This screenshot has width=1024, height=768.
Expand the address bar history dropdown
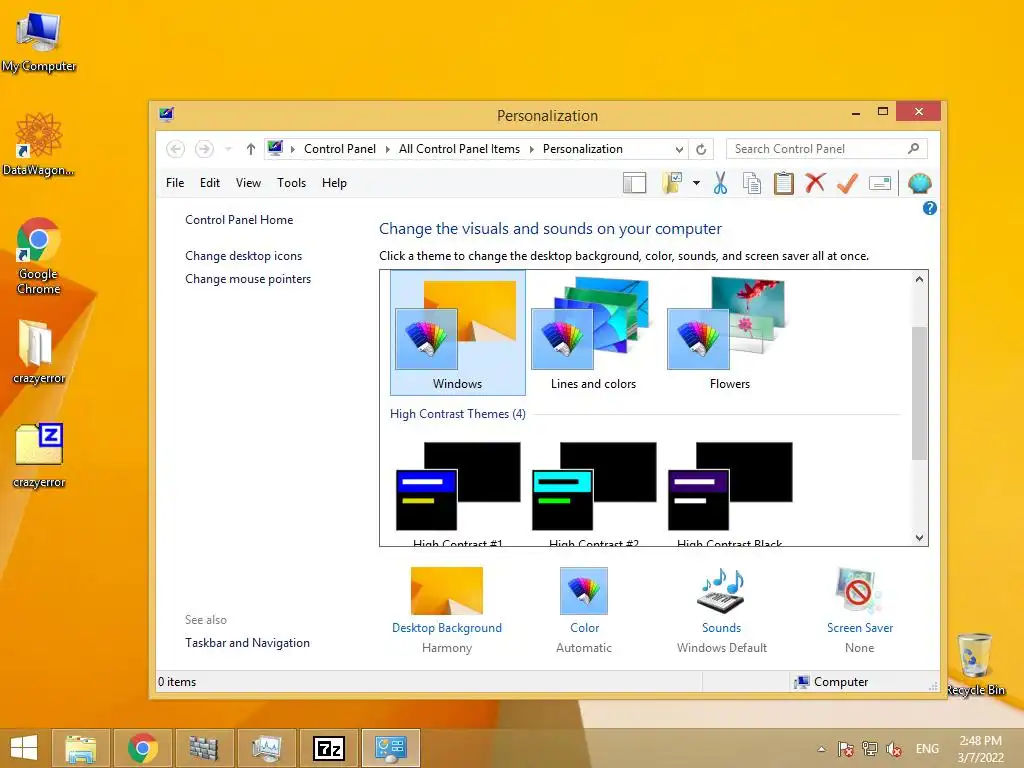[679, 150]
